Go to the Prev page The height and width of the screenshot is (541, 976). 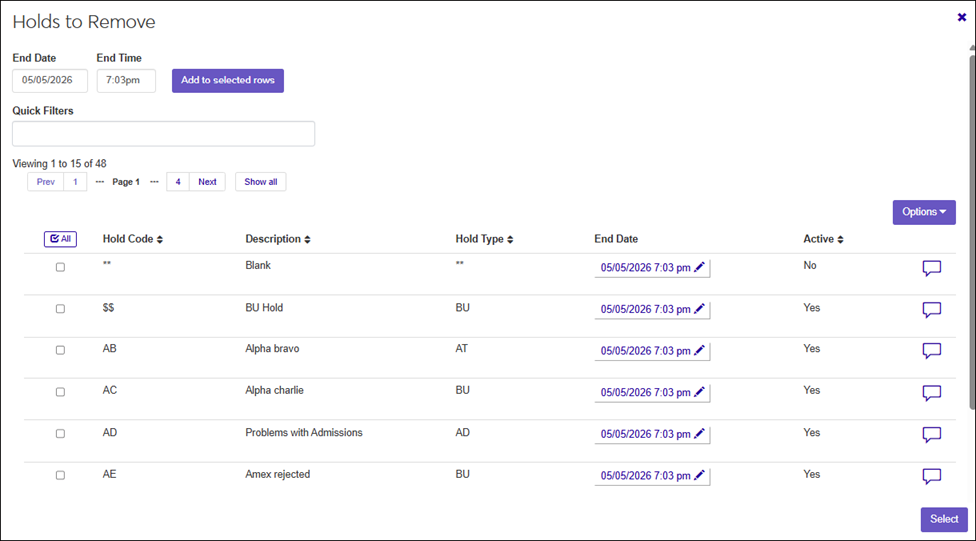[45, 182]
